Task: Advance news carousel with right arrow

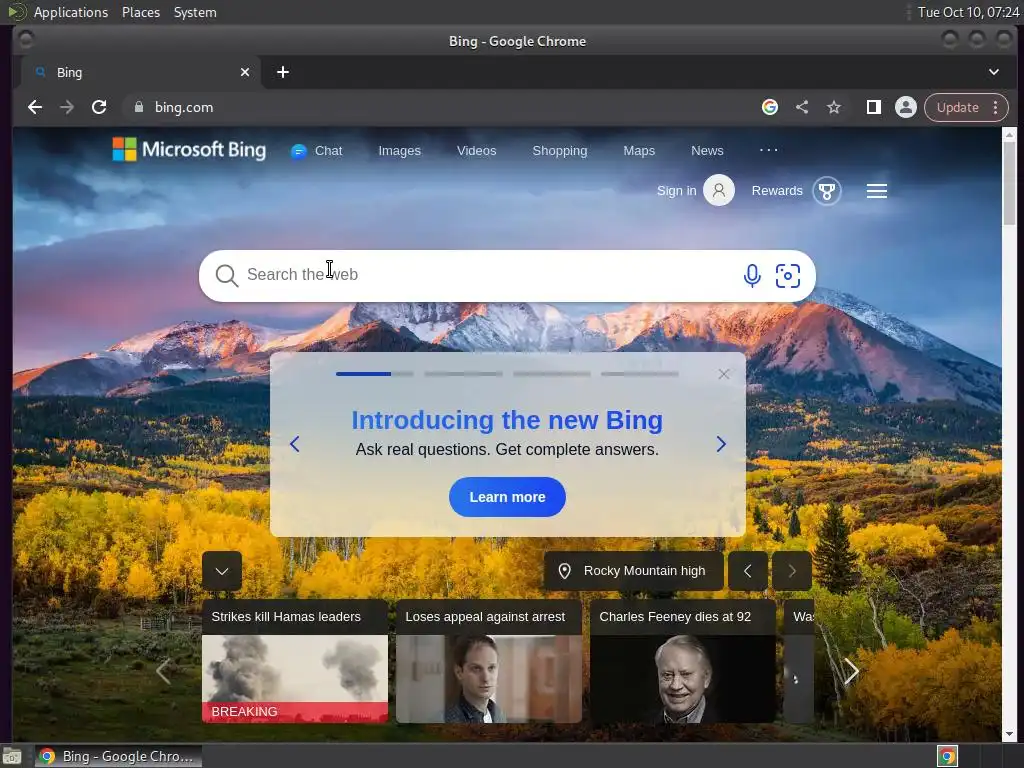Action: coord(852,671)
